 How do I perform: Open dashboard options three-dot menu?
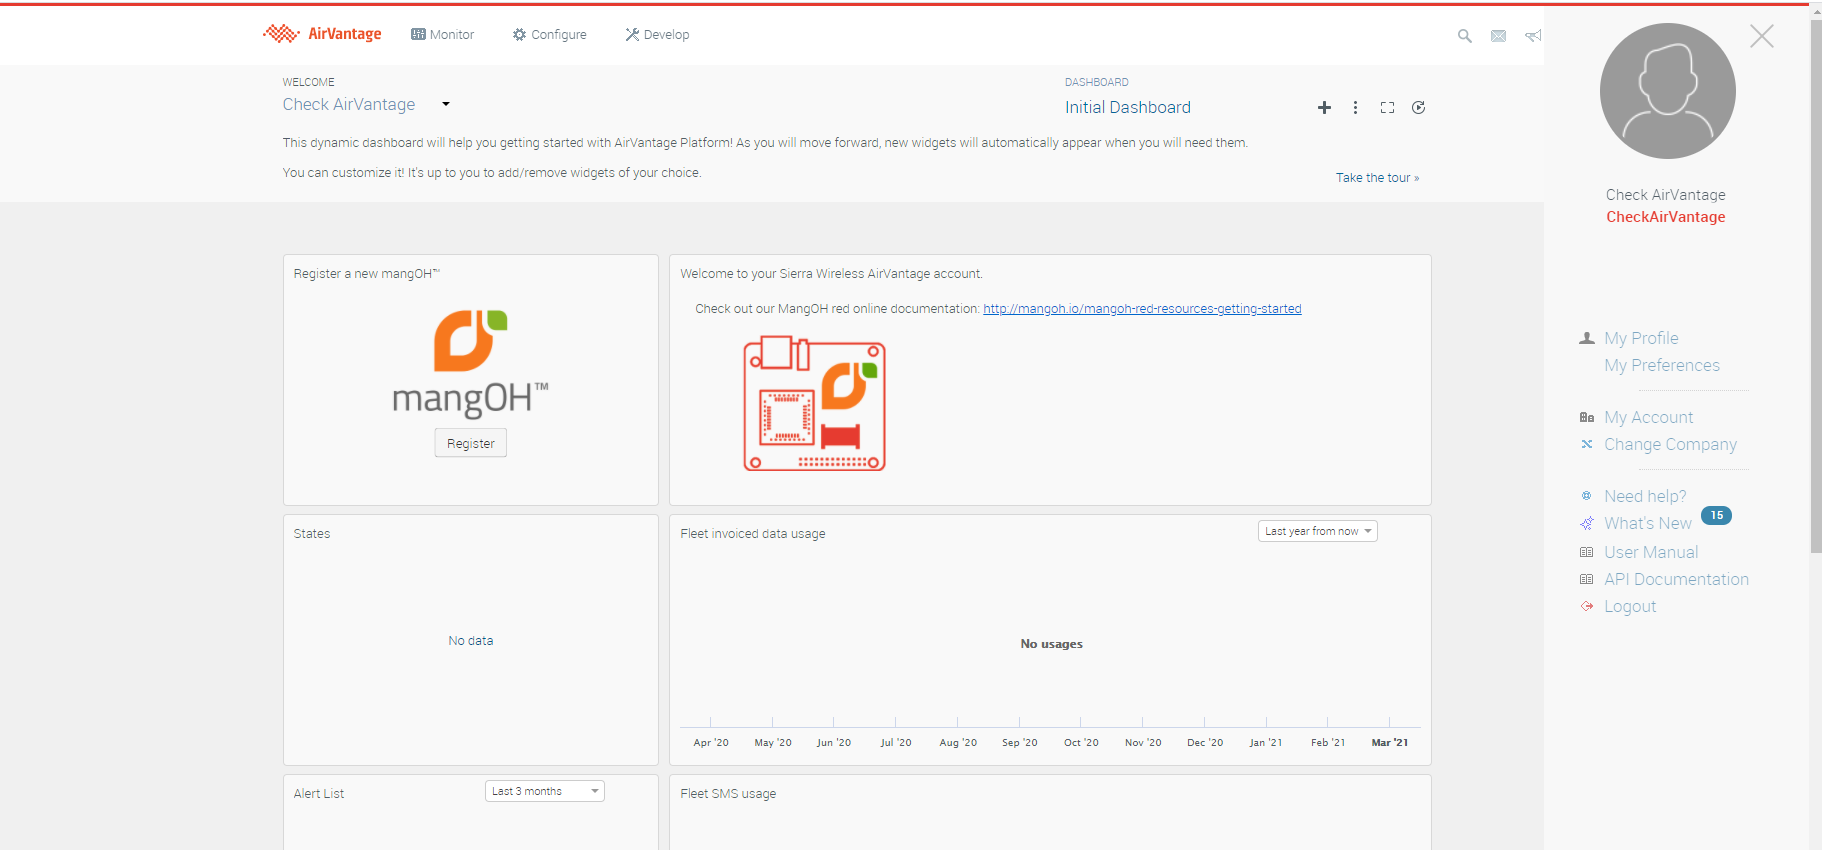[x=1355, y=107]
